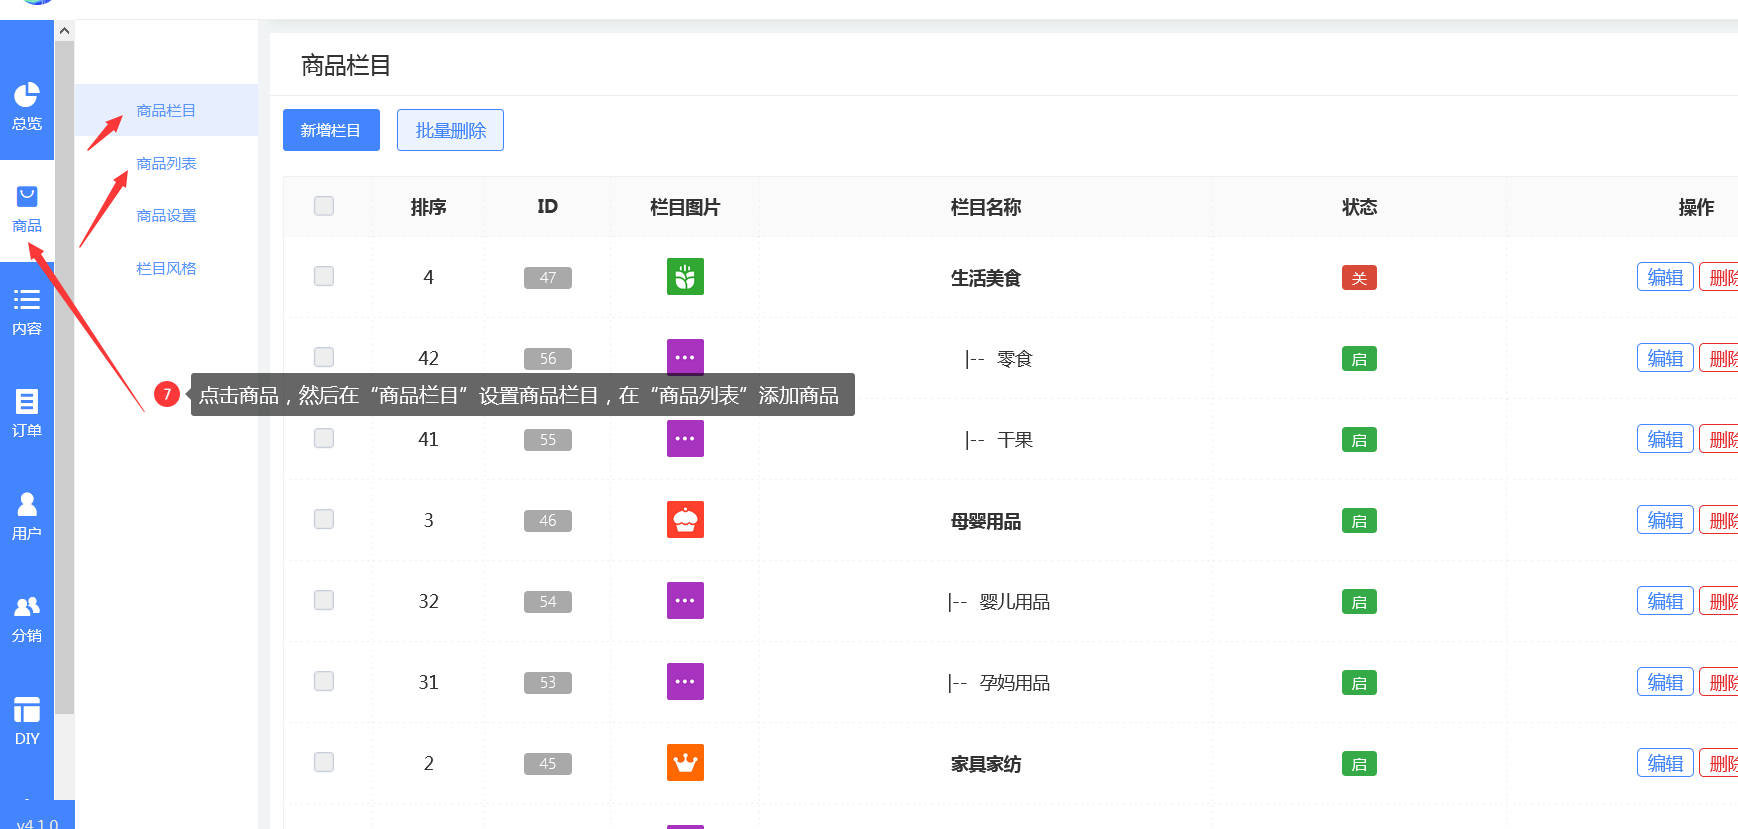Check the select-all checkbox in table header
Image resolution: width=1738 pixels, height=829 pixels.
324,206
